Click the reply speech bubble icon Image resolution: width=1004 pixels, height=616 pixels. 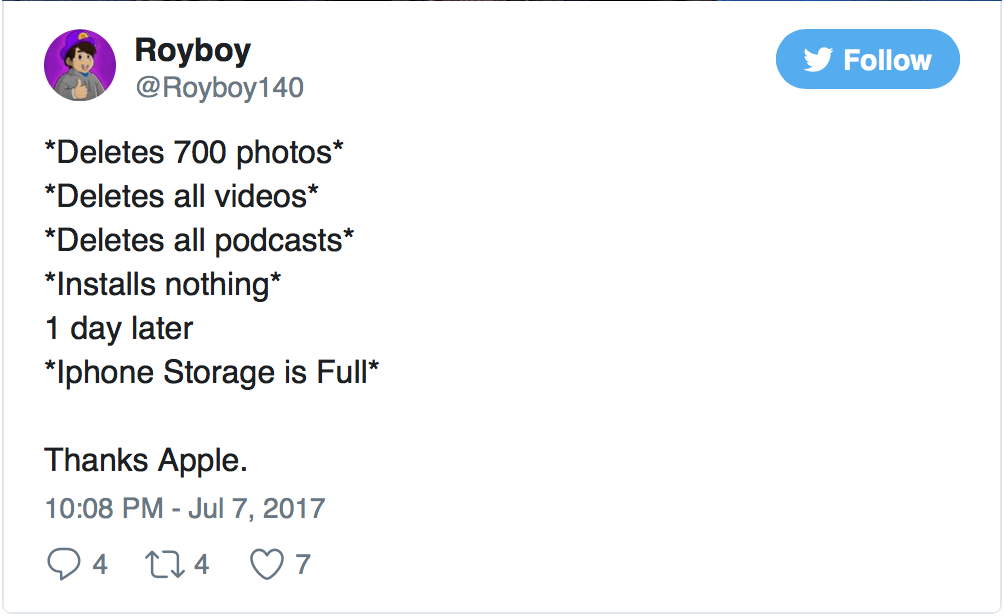(x=63, y=564)
